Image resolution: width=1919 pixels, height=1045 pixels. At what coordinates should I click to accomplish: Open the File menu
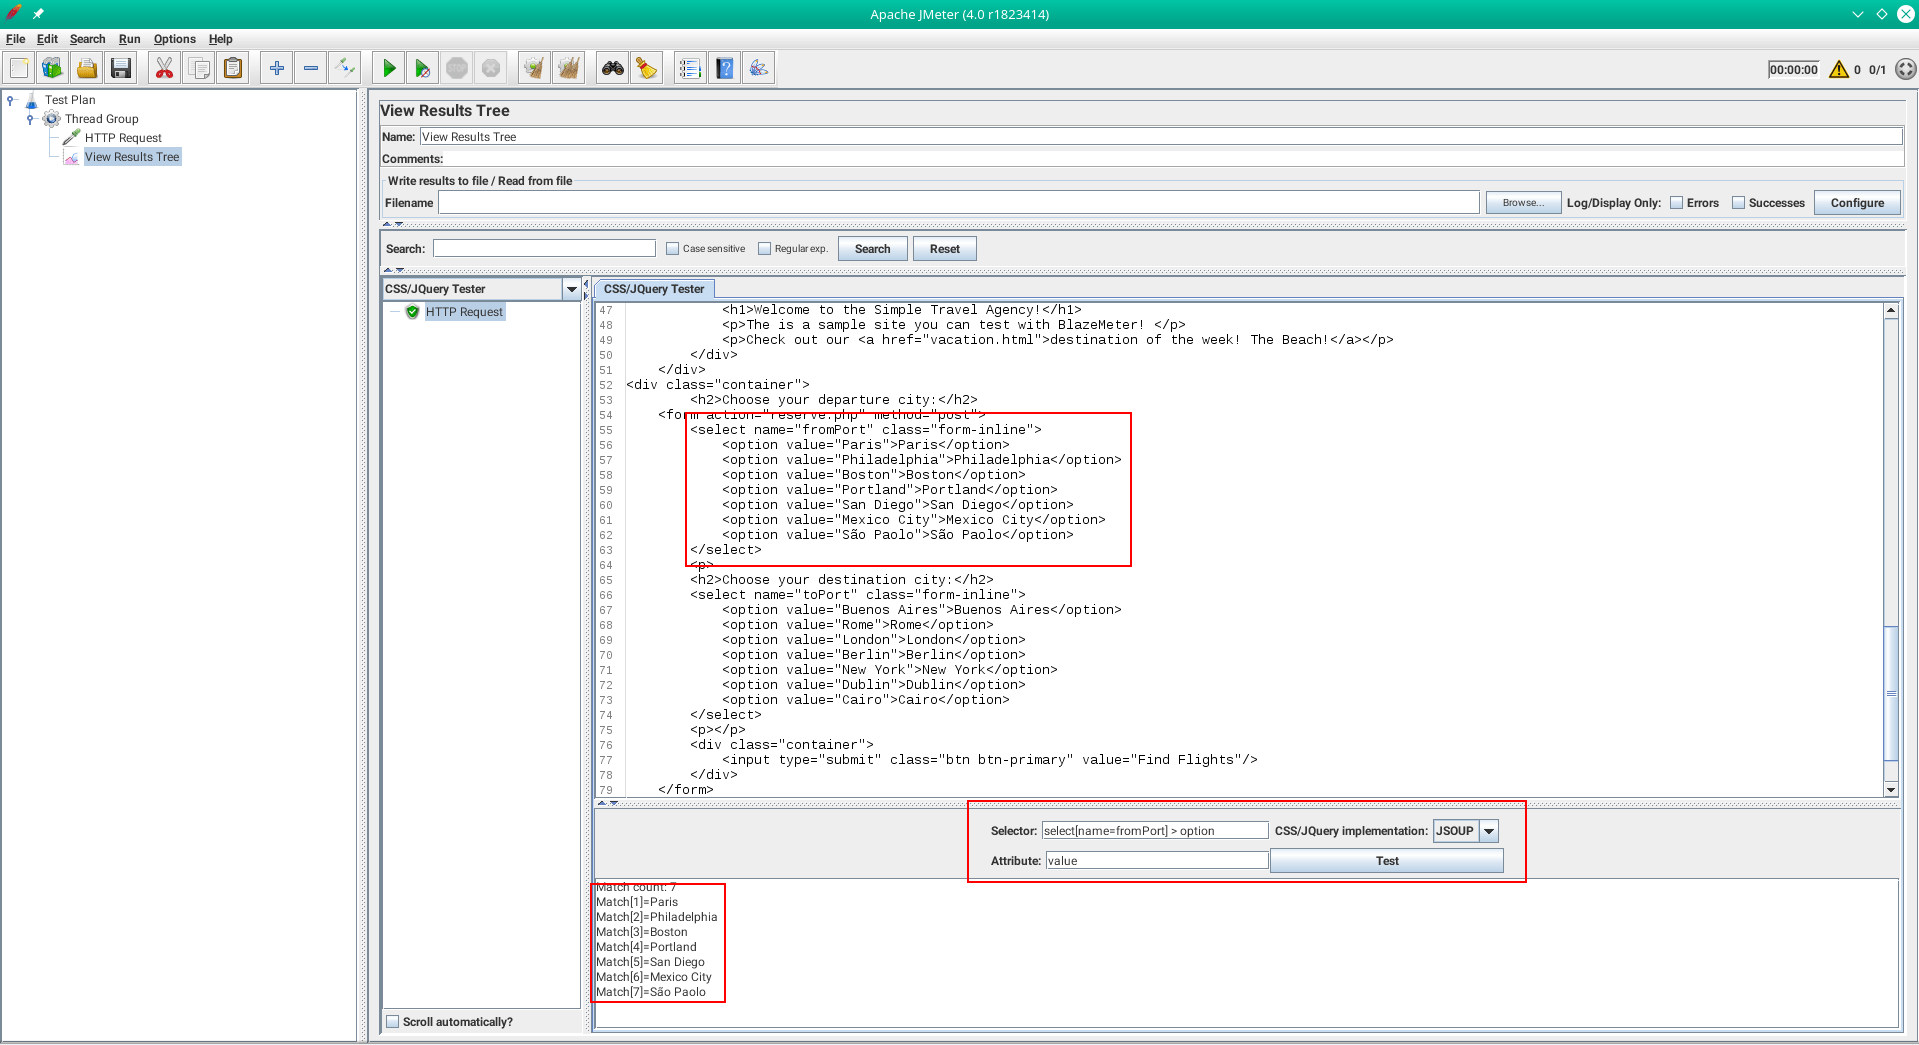[x=15, y=39]
